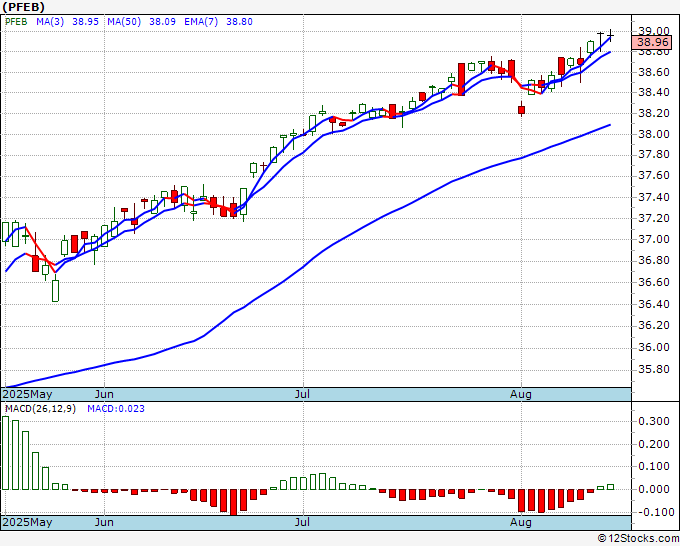Open the 12Stocks.com copyright link
The width and height of the screenshot is (680, 546).
638,539
